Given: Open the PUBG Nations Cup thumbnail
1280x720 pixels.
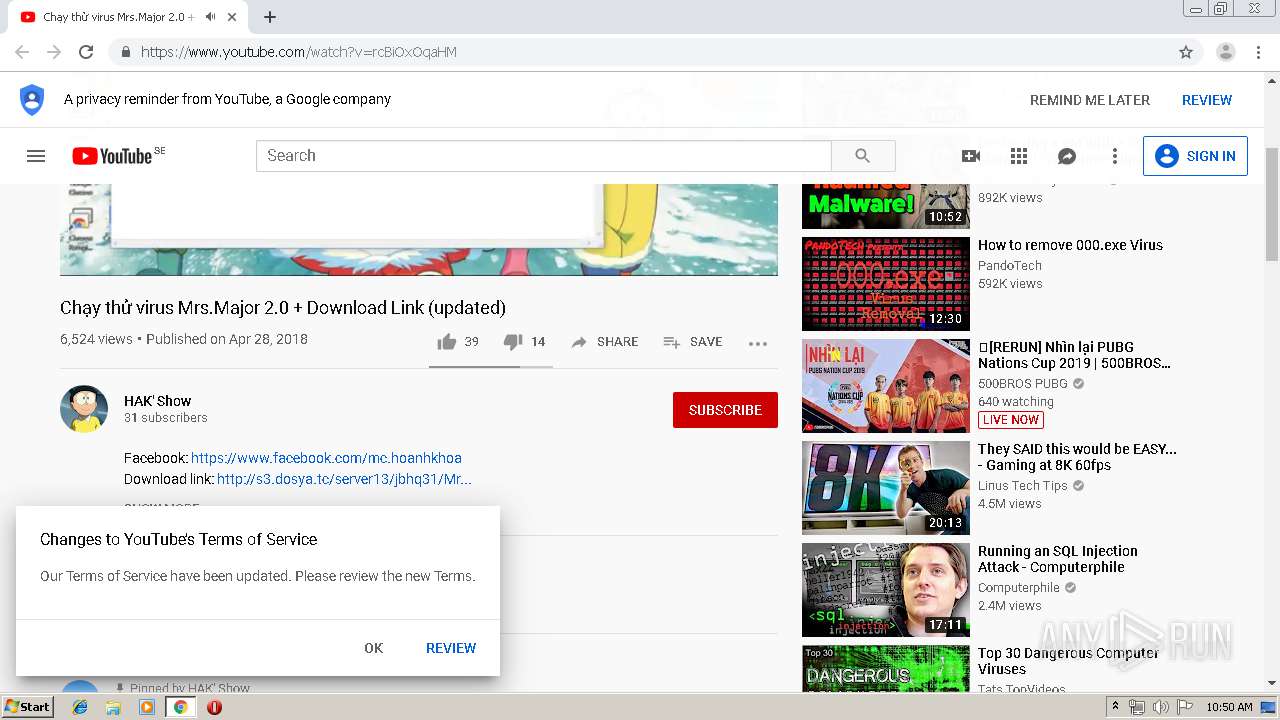Looking at the screenshot, I should 886,386.
